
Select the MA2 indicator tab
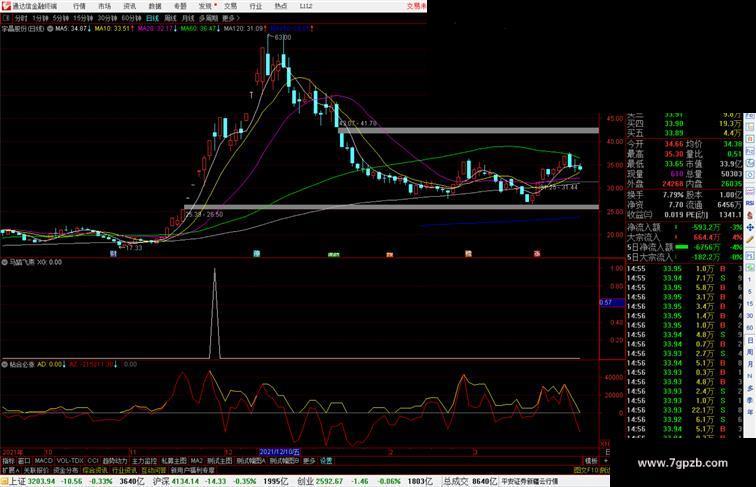(x=196, y=461)
